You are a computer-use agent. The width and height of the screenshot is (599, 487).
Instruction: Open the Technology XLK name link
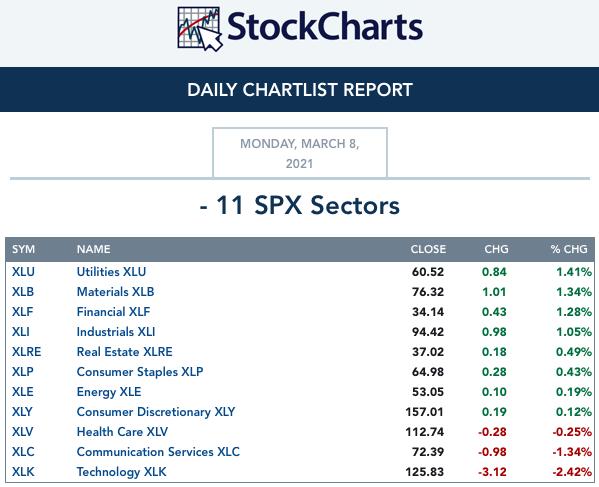121,472
